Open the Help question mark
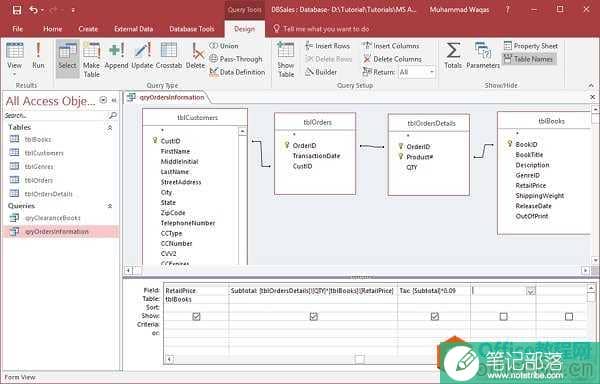 click(507, 10)
